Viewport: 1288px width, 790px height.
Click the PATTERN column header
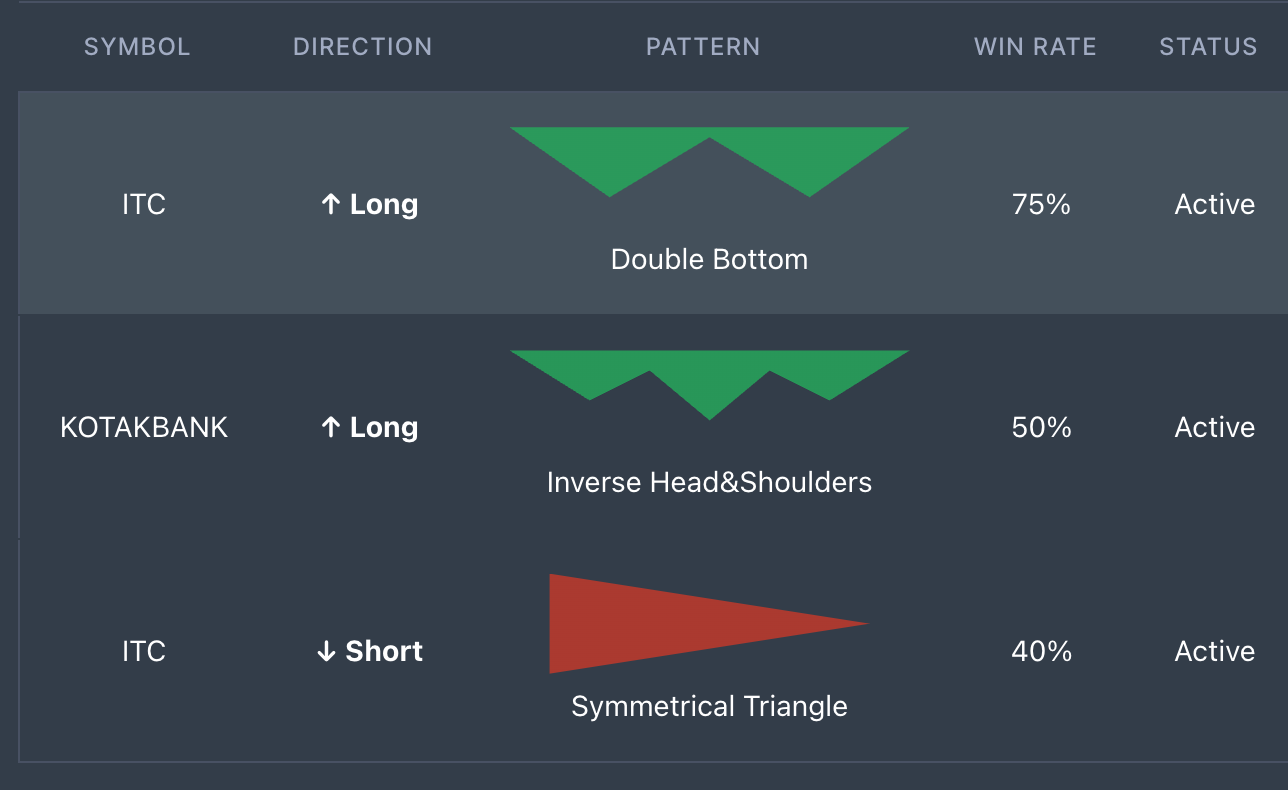click(x=703, y=47)
